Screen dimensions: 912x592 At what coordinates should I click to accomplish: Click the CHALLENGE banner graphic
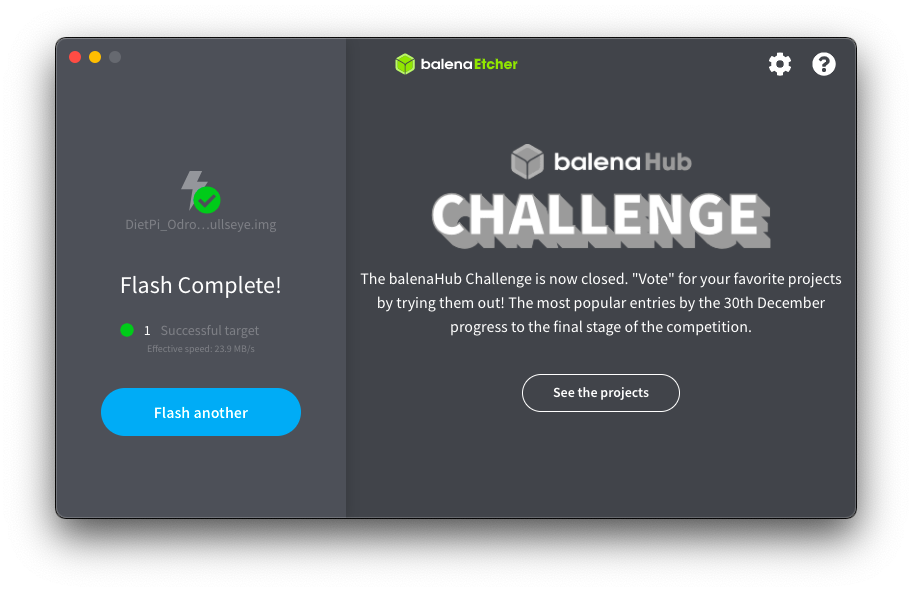pyautogui.click(x=601, y=220)
